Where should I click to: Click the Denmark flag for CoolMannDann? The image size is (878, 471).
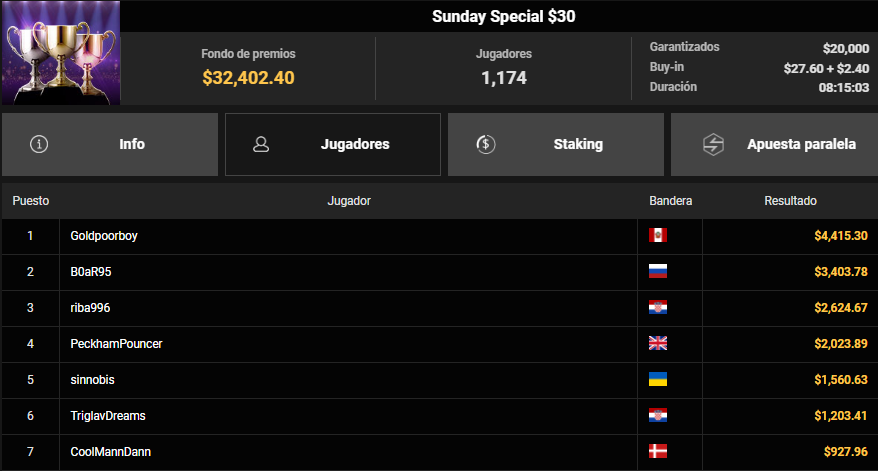(658, 451)
